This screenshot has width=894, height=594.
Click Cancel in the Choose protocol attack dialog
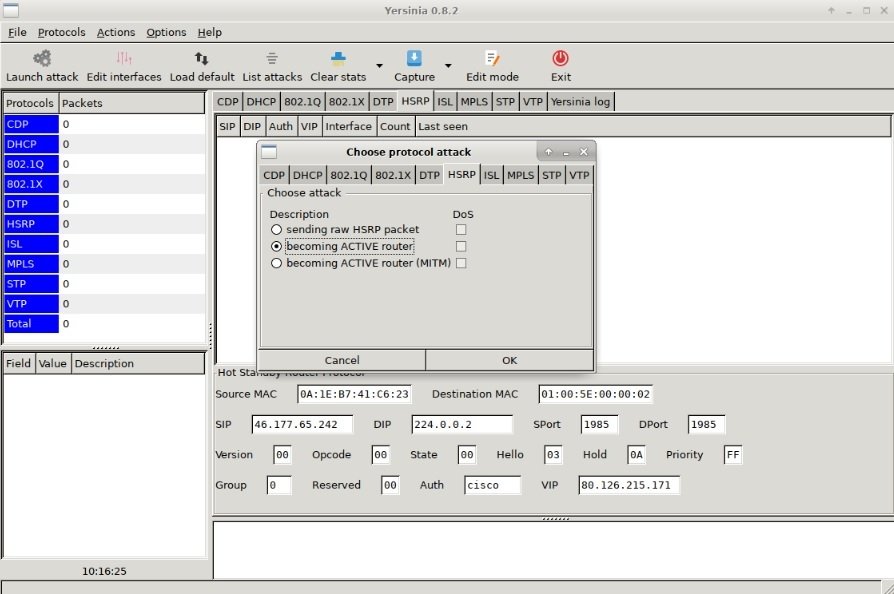click(x=342, y=360)
